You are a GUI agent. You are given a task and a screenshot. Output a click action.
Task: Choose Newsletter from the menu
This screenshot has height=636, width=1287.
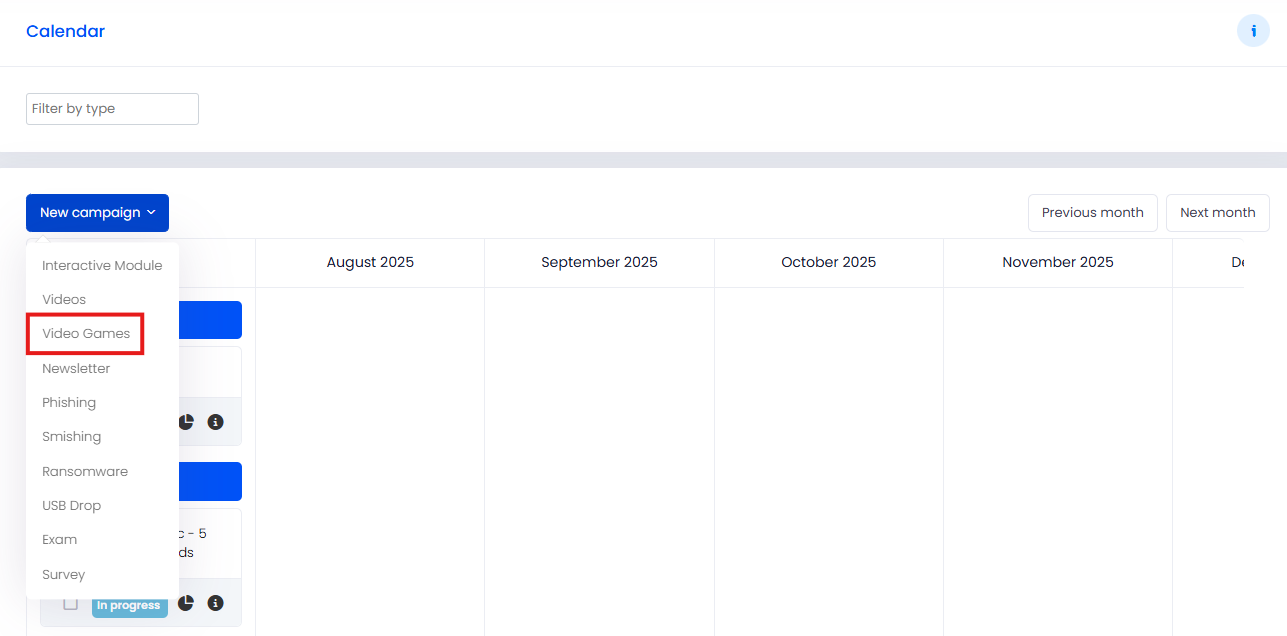tap(76, 369)
